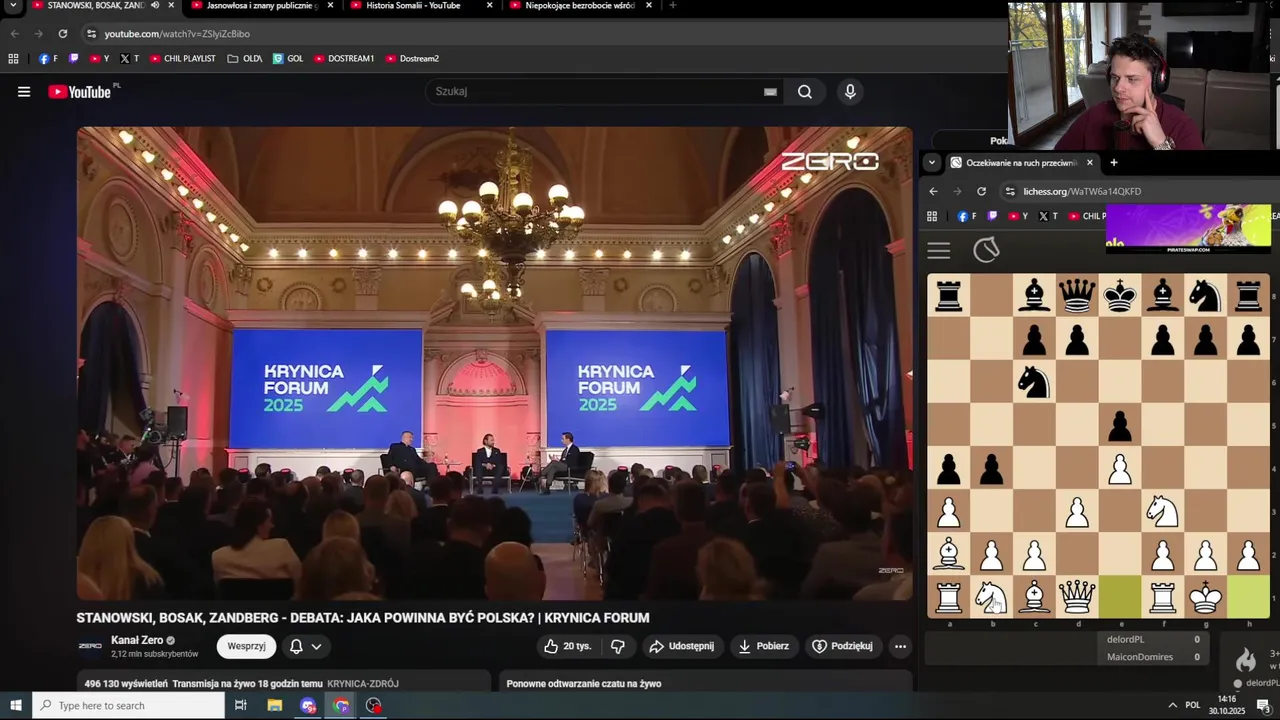Select the black knight on c6
This screenshot has height=720, width=1280.
(x=1034, y=382)
